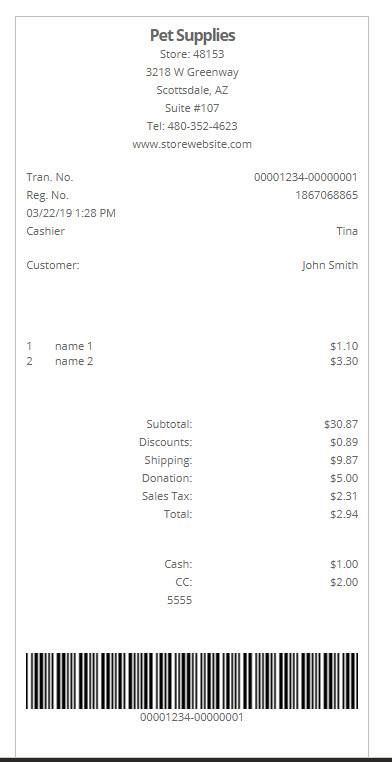
Task: Click customer name John Smith
Action: 330,265
